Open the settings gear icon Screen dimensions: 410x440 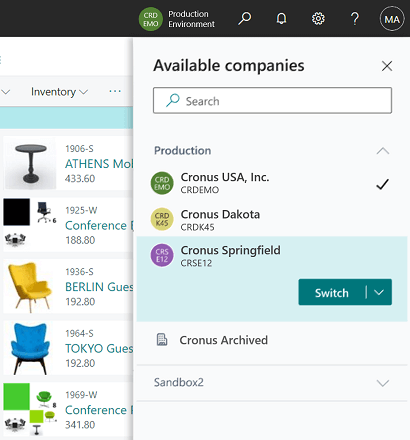[x=318, y=19]
